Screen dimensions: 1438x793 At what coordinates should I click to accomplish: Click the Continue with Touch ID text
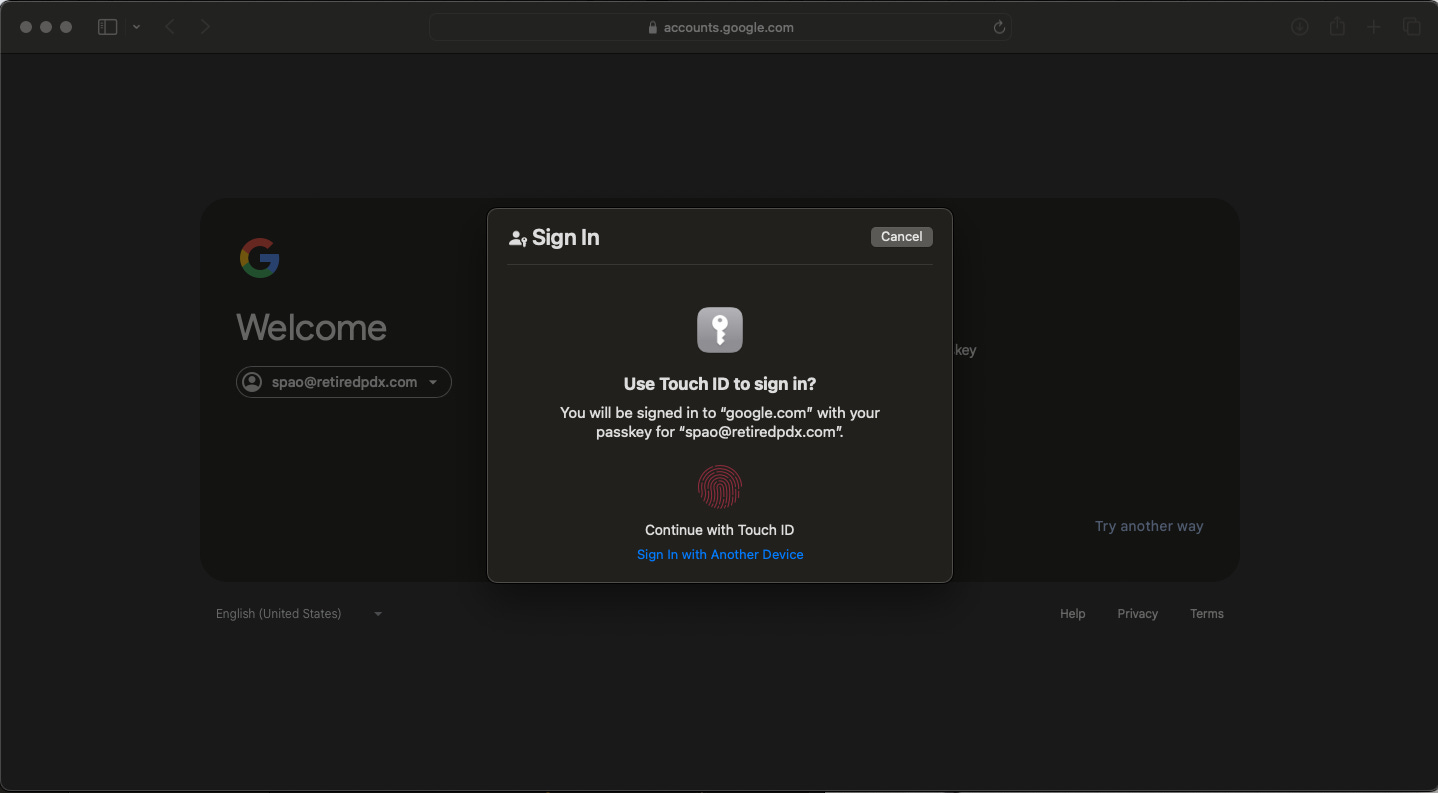pyautogui.click(x=720, y=530)
